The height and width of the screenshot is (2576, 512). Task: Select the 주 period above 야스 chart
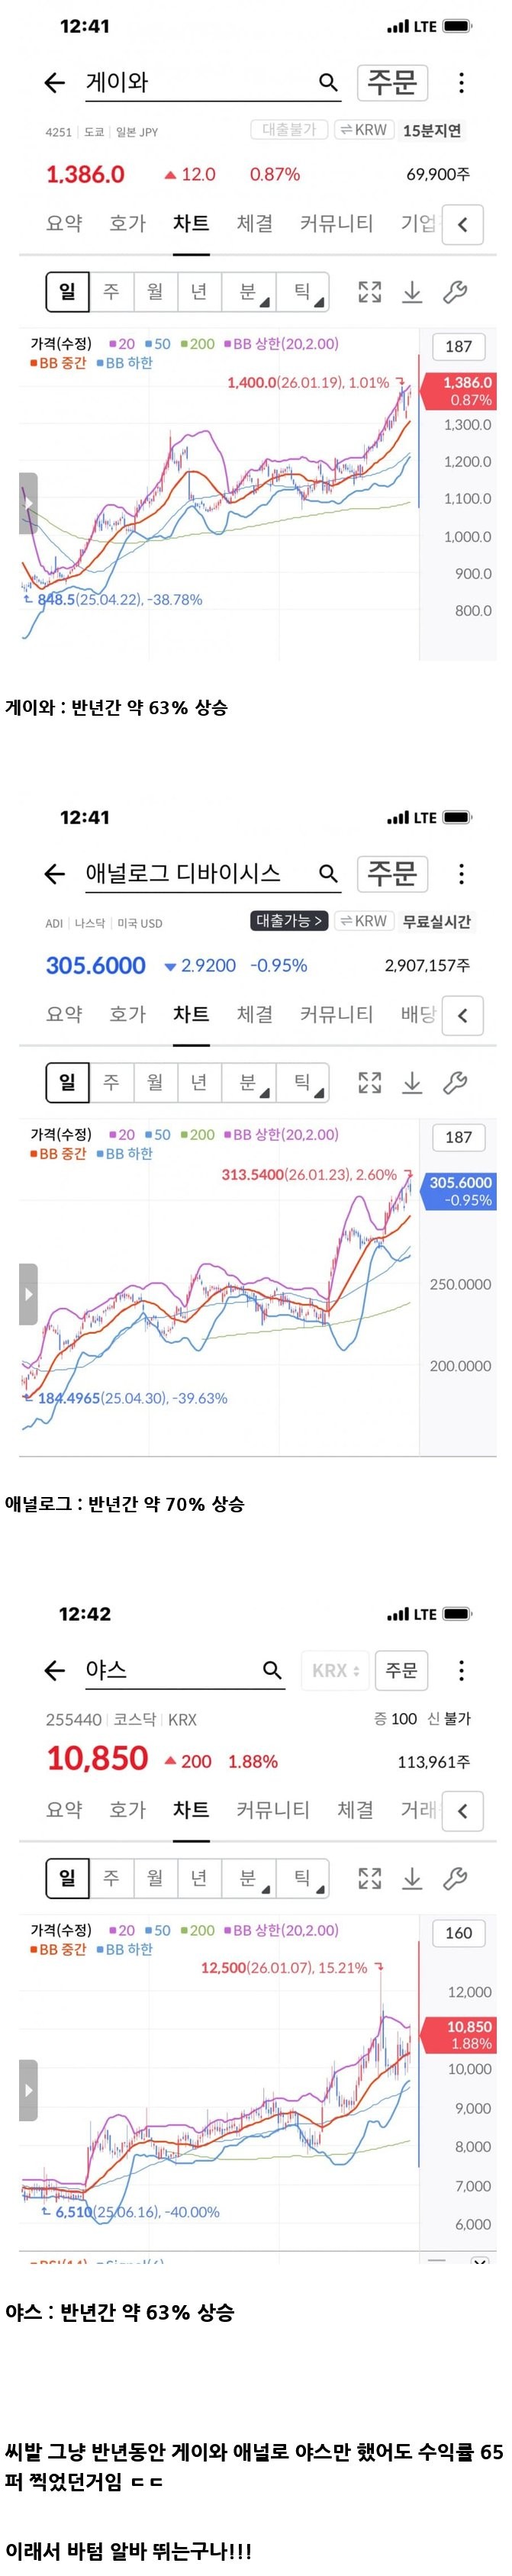click(111, 1877)
